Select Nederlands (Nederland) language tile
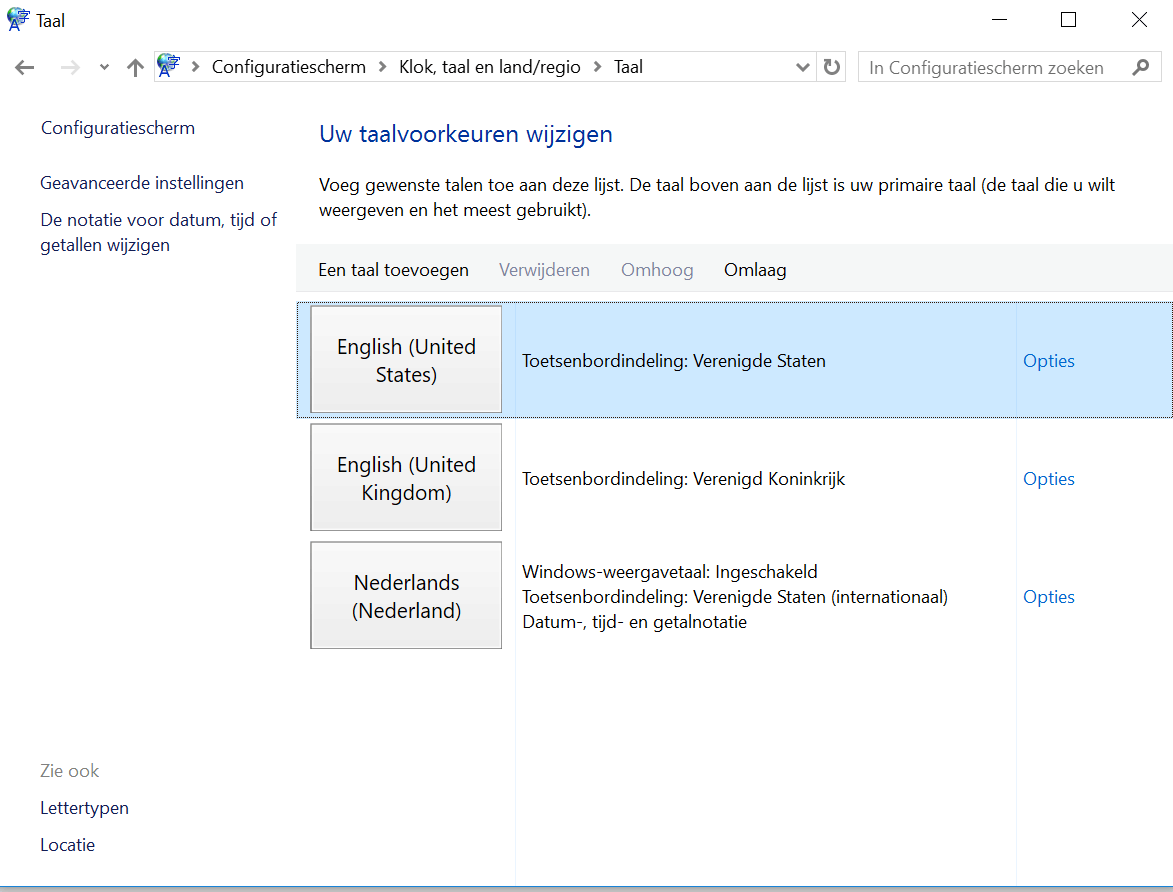The image size is (1173, 892). (x=406, y=596)
